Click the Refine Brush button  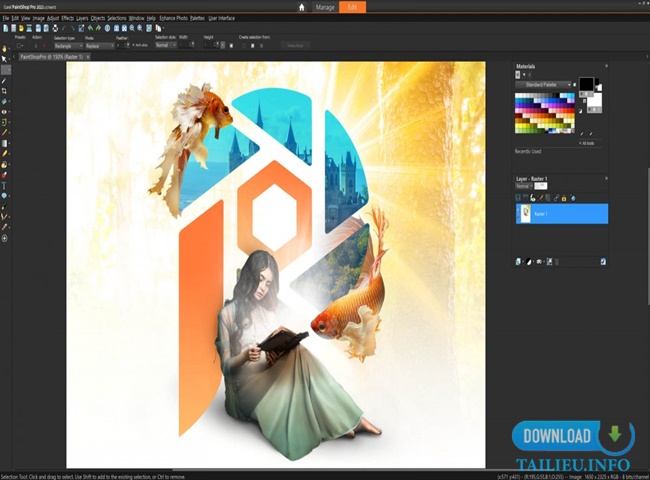[295, 46]
